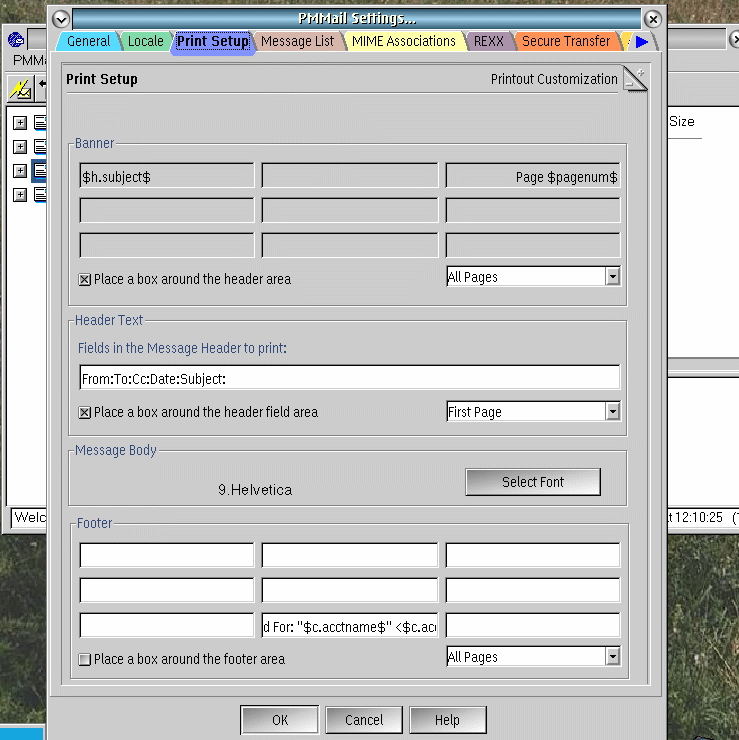Switch to the General tab
Image resolution: width=739 pixels, height=740 pixels.
tap(88, 41)
